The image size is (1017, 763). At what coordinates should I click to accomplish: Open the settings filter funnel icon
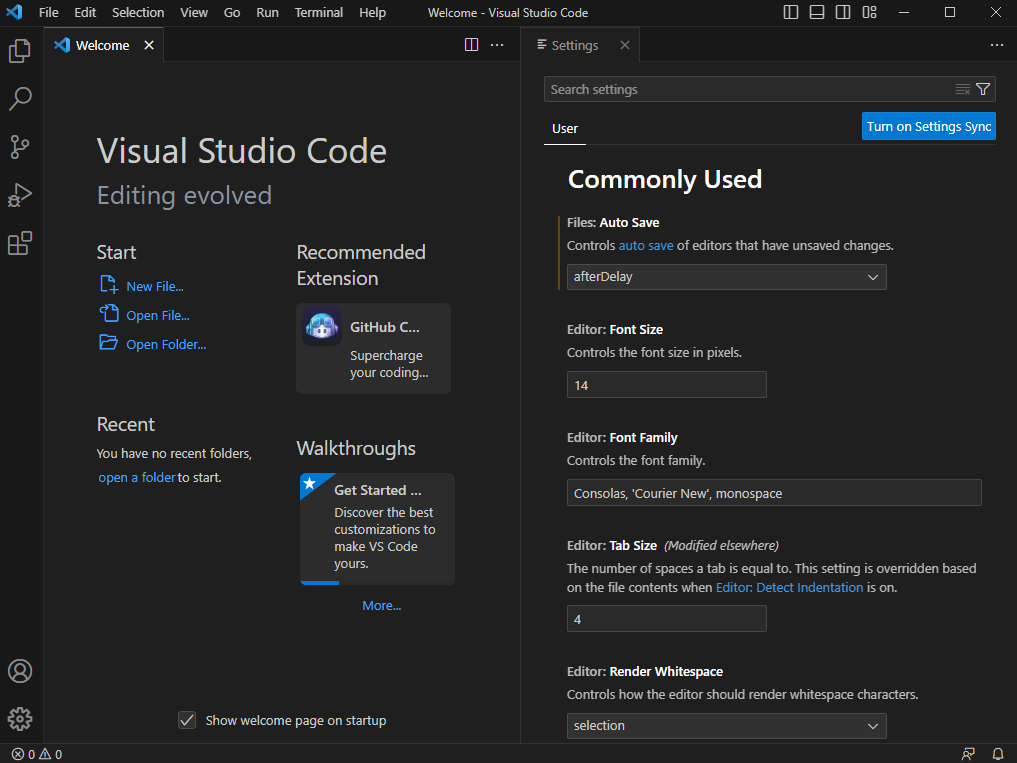[983, 90]
